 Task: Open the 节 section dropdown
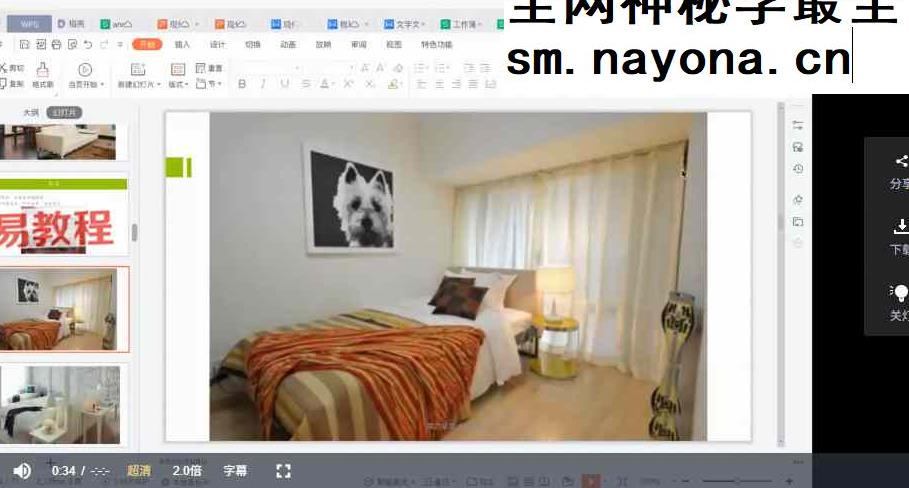click(x=209, y=84)
